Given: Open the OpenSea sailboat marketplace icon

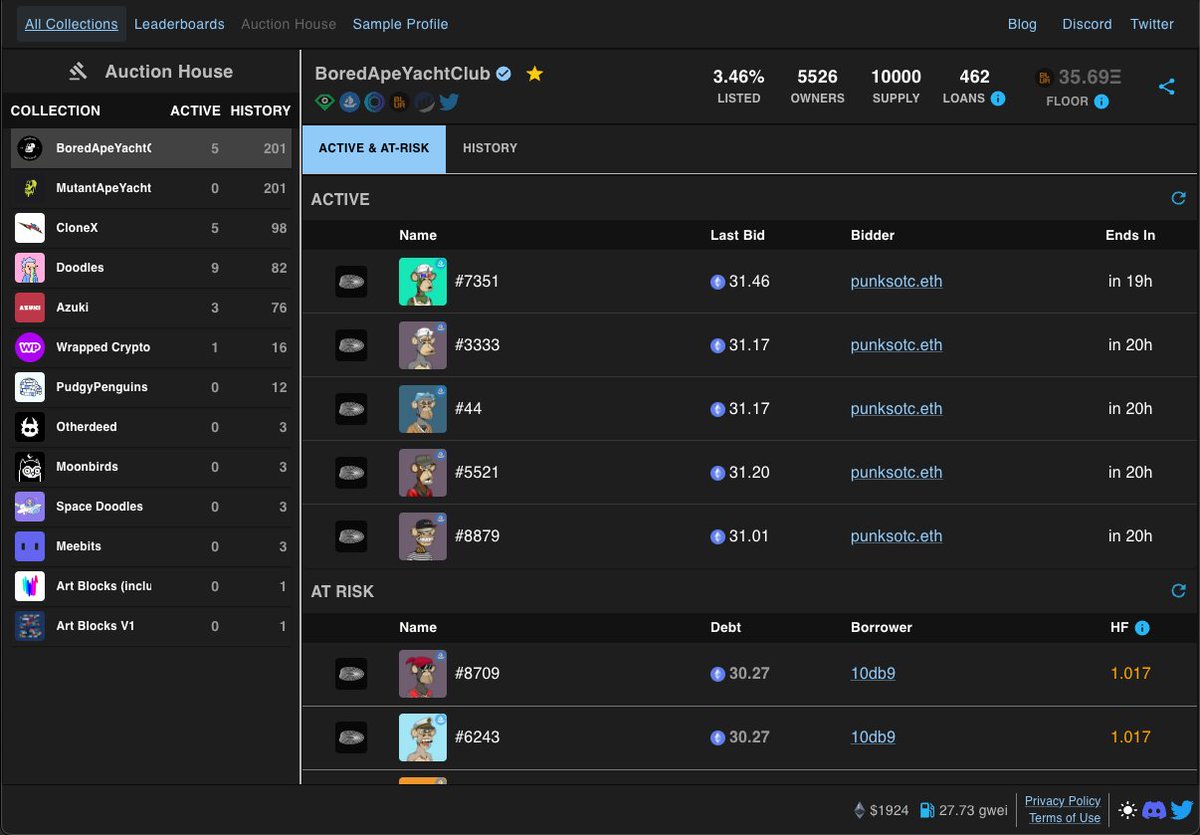Looking at the screenshot, I should click(350, 101).
